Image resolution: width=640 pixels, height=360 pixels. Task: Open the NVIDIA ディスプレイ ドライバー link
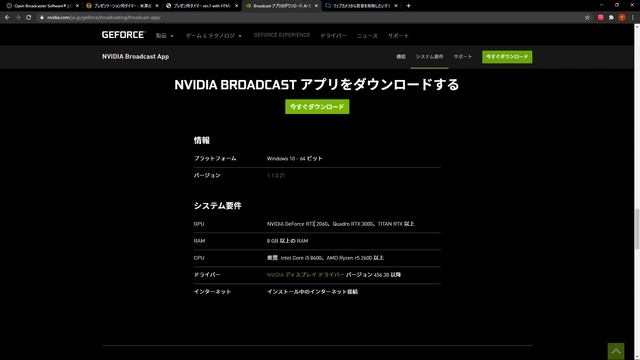click(x=306, y=275)
